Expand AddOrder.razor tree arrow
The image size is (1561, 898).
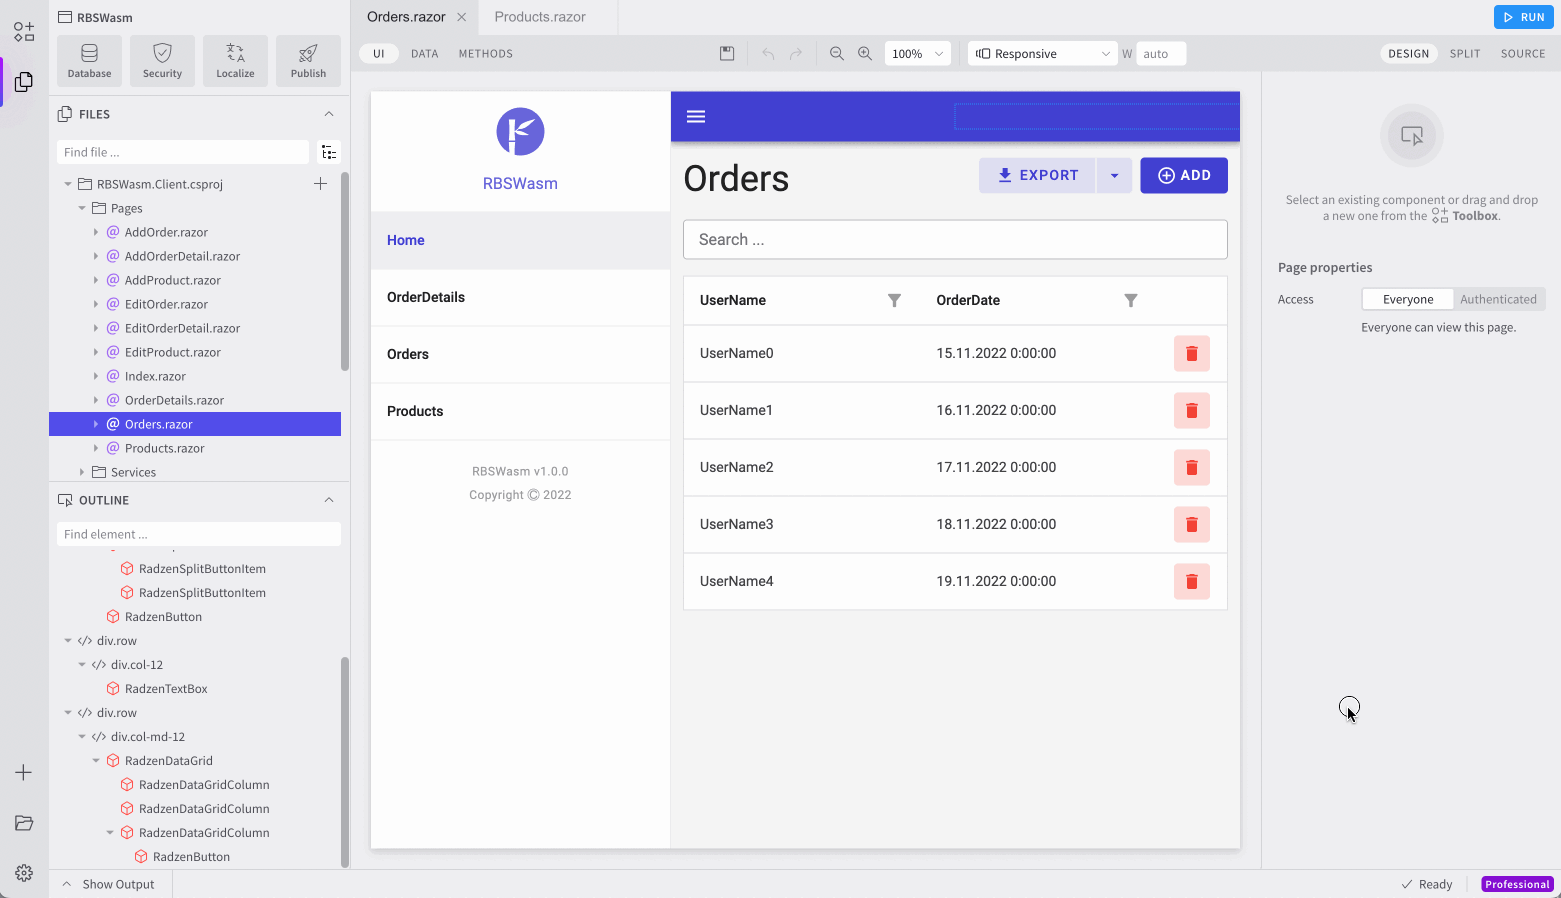pyautogui.click(x=96, y=232)
